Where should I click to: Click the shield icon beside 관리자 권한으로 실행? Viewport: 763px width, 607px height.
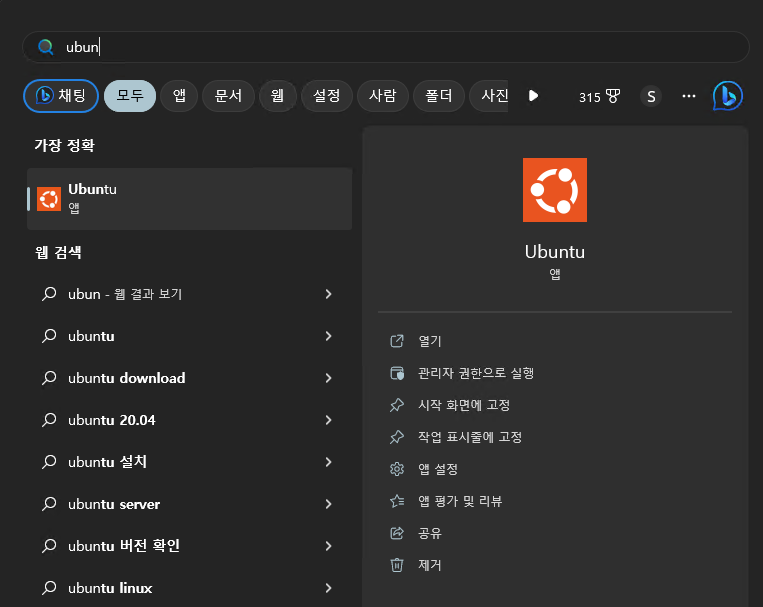click(x=397, y=373)
